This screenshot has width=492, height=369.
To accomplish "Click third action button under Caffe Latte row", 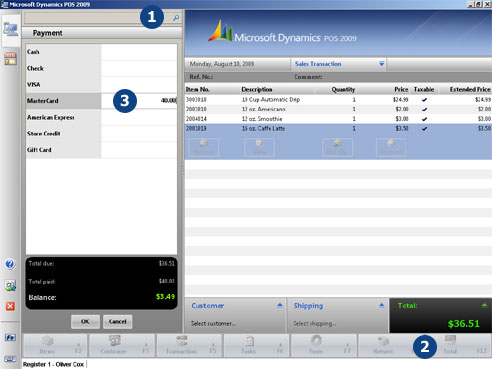I will click(x=337, y=147).
